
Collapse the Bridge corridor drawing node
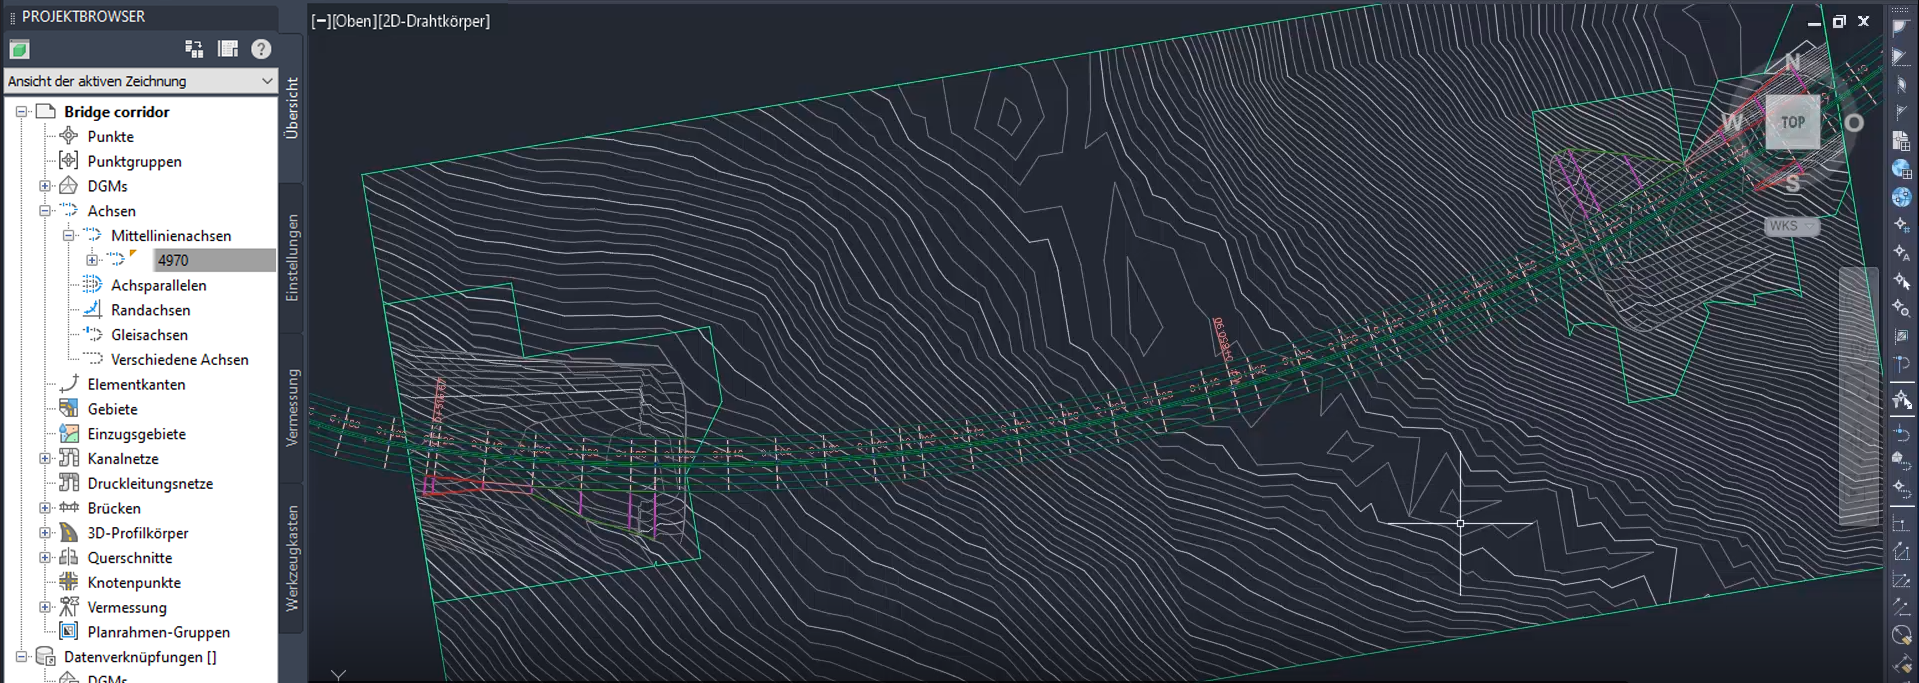[x=21, y=112]
